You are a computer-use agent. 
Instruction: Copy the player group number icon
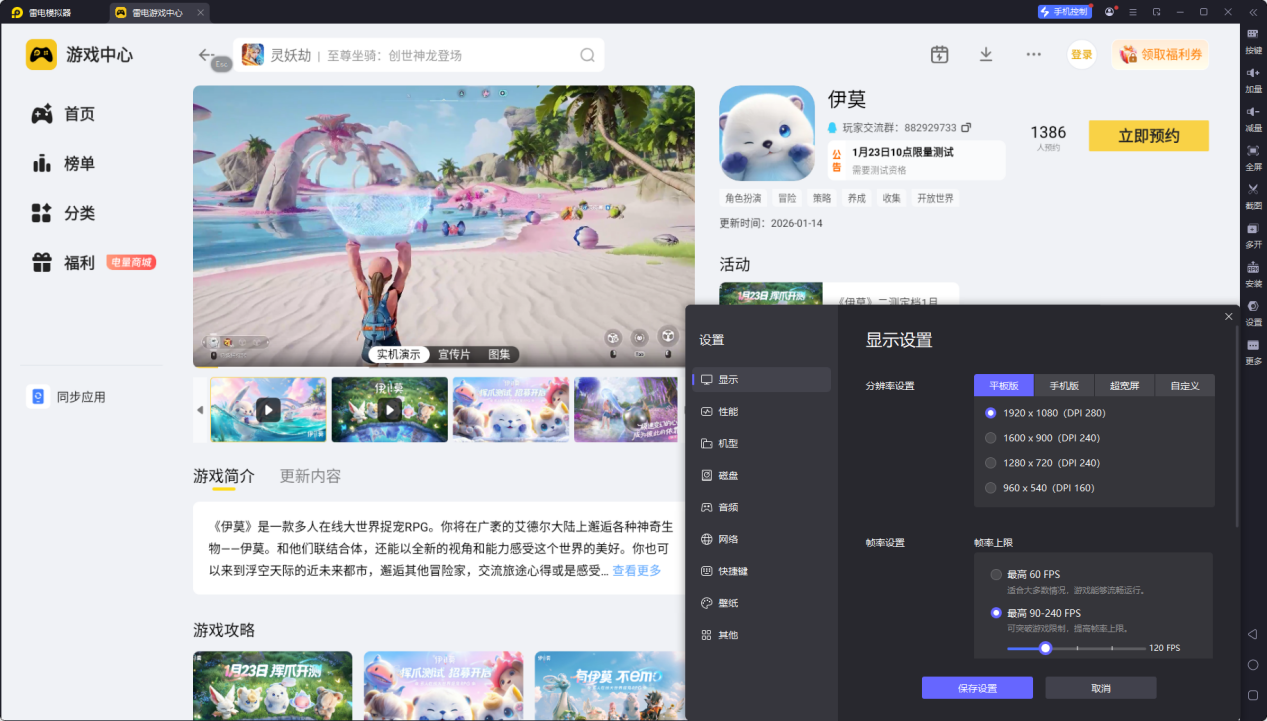click(966, 128)
